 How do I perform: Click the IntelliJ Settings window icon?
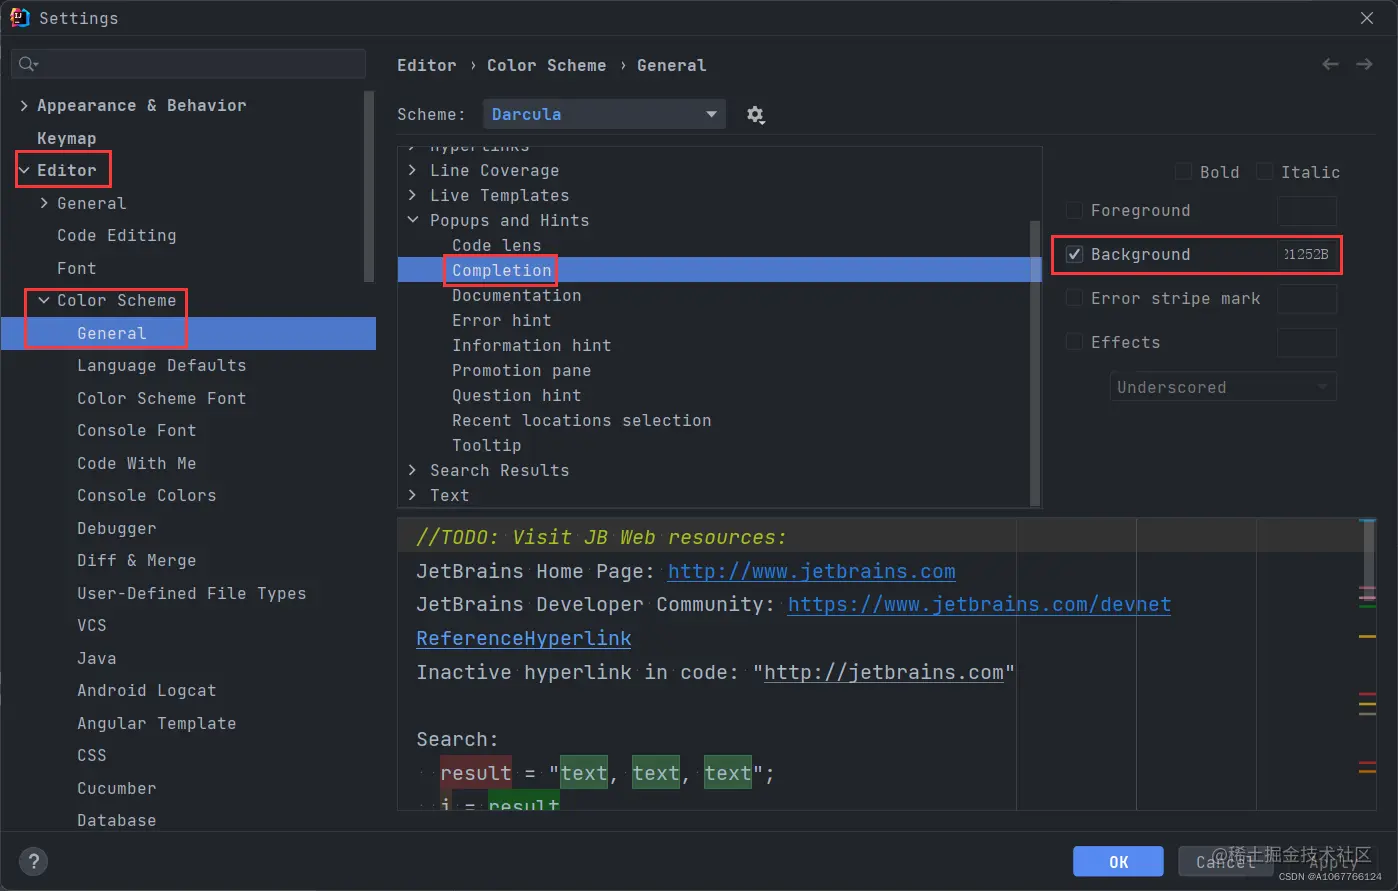point(19,17)
